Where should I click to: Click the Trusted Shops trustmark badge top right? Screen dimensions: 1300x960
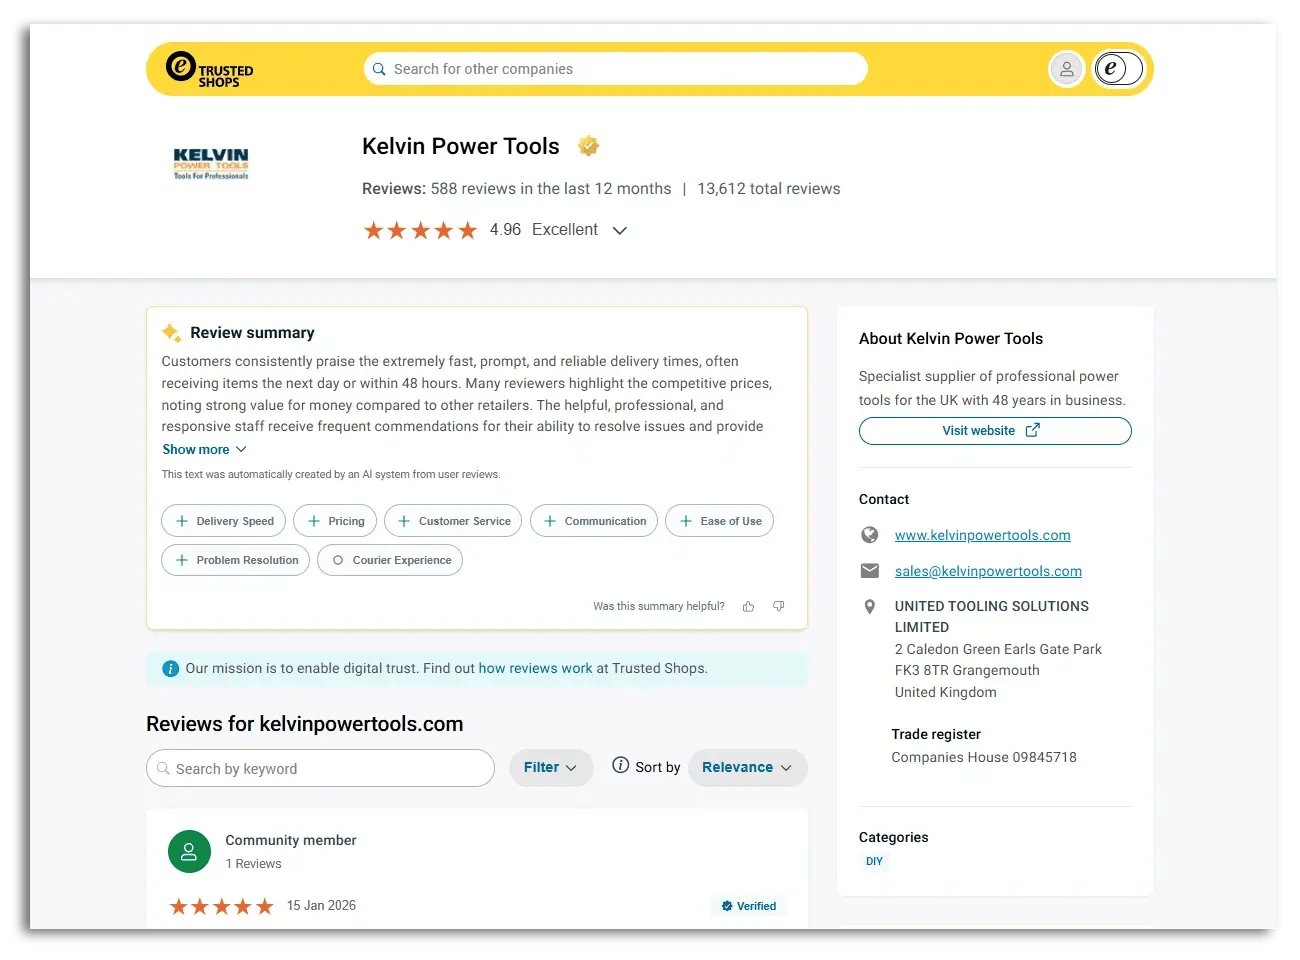1117,68
